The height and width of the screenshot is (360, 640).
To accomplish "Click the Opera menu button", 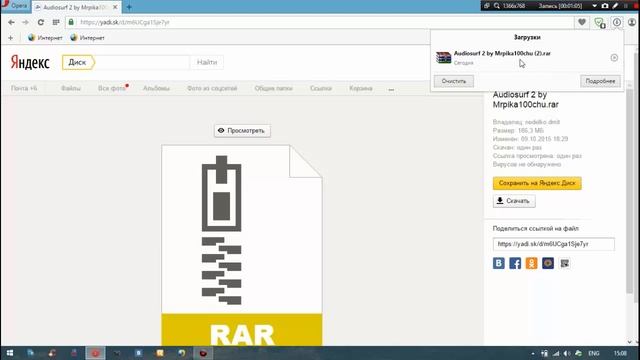I will tap(15, 6).
